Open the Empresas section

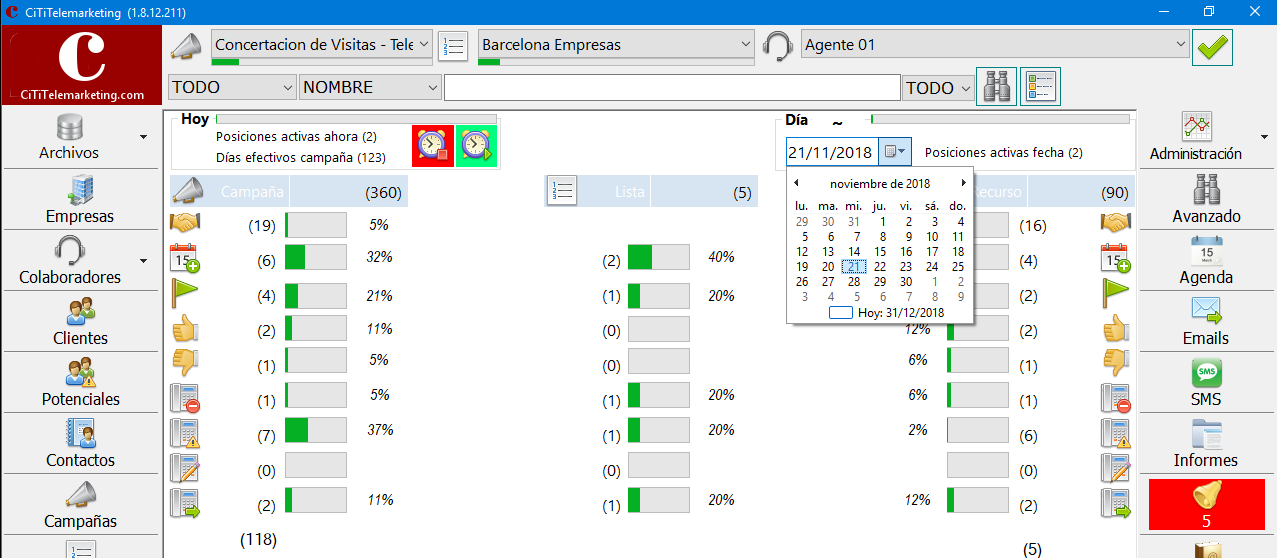coord(80,199)
